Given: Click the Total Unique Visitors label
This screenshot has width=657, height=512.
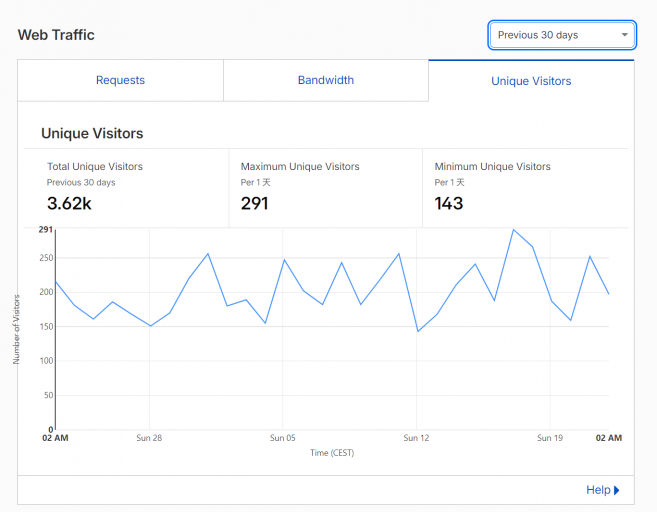Looking at the screenshot, I should tap(95, 166).
